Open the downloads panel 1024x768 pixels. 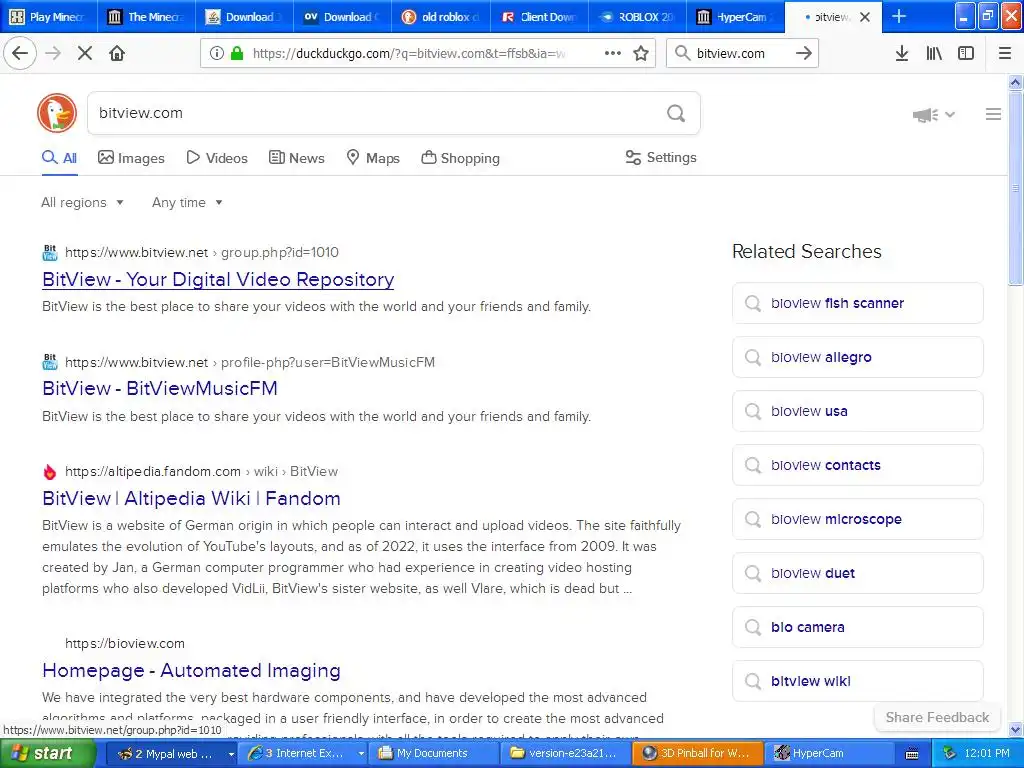pos(902,53)
